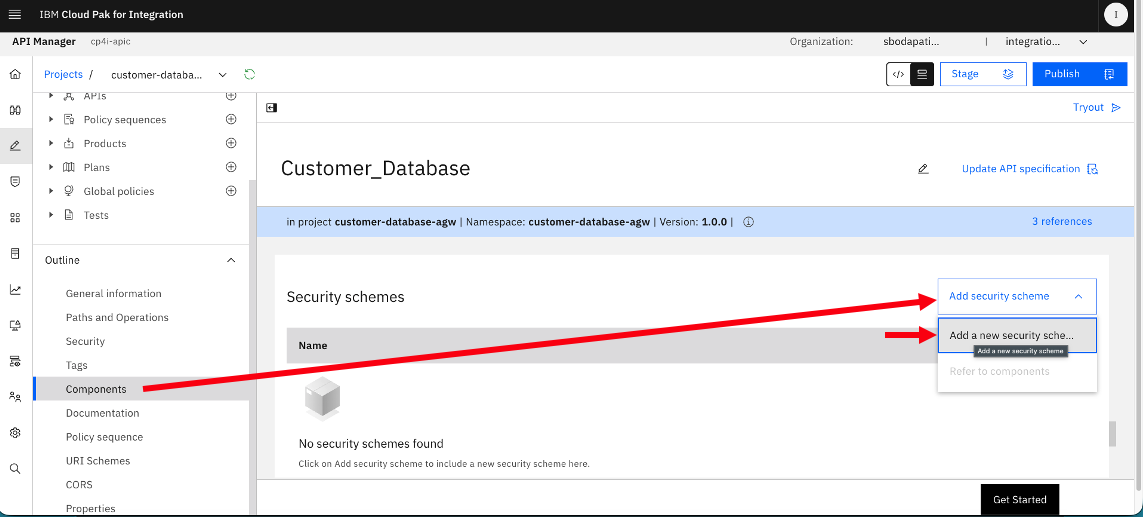
Task: Add a new plan with plus icon
Action: (231, 167)
